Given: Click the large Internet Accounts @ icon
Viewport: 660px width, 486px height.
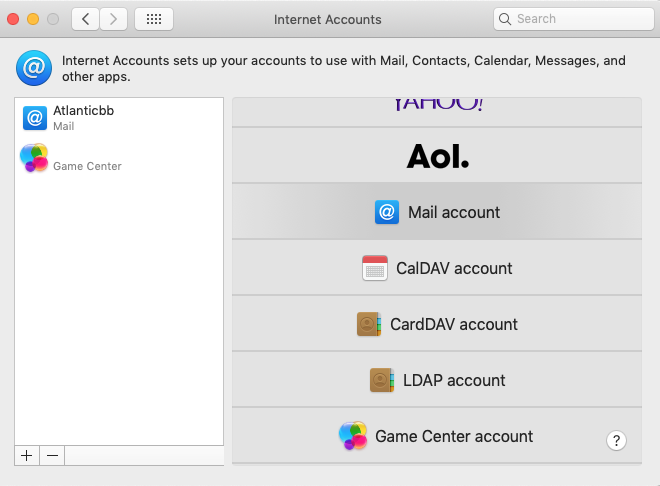Looking at the screenshot, I should [34, 68].
